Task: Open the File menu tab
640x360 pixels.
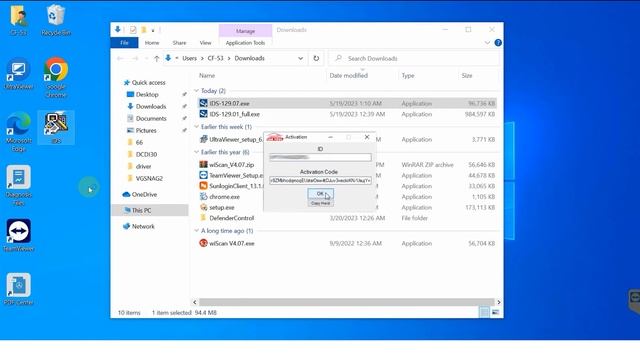Action: point(124,42)
